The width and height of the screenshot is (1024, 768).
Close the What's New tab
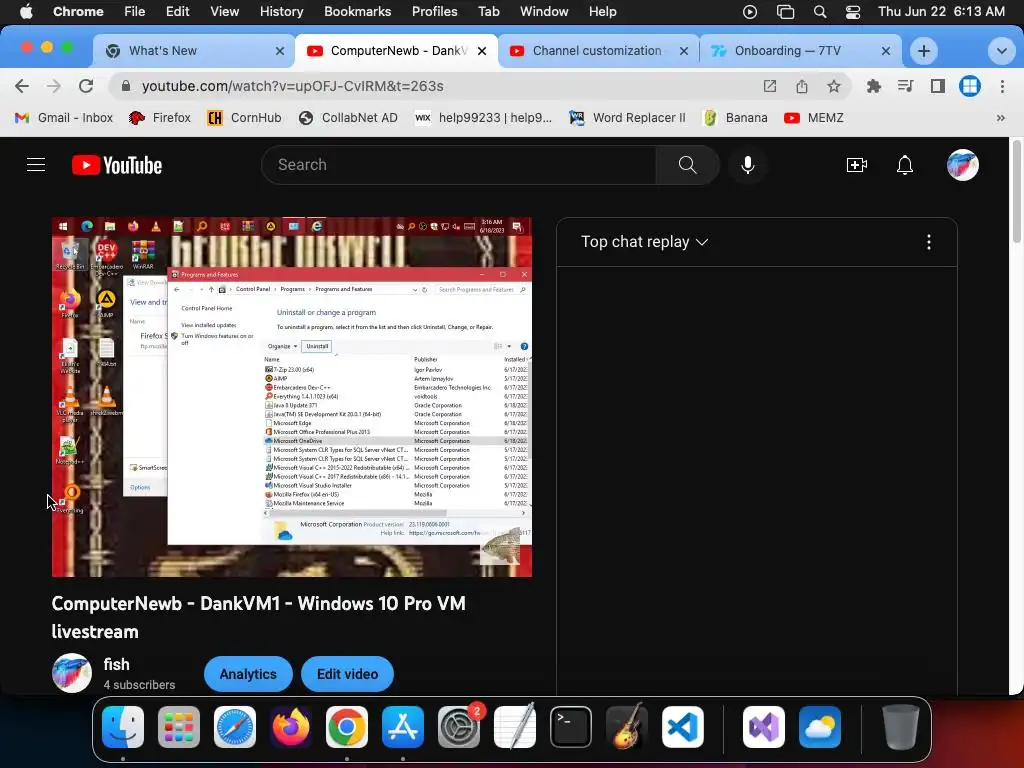(x=280, y=51)
